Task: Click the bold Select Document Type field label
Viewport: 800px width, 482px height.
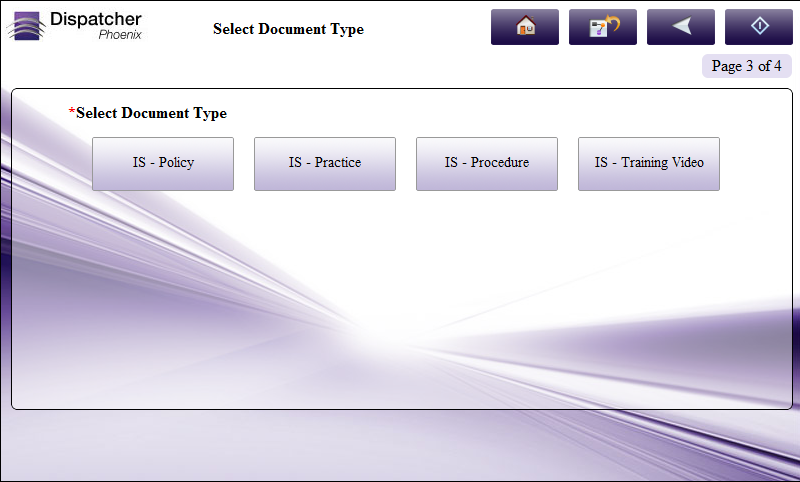Action: click(152, 113)
